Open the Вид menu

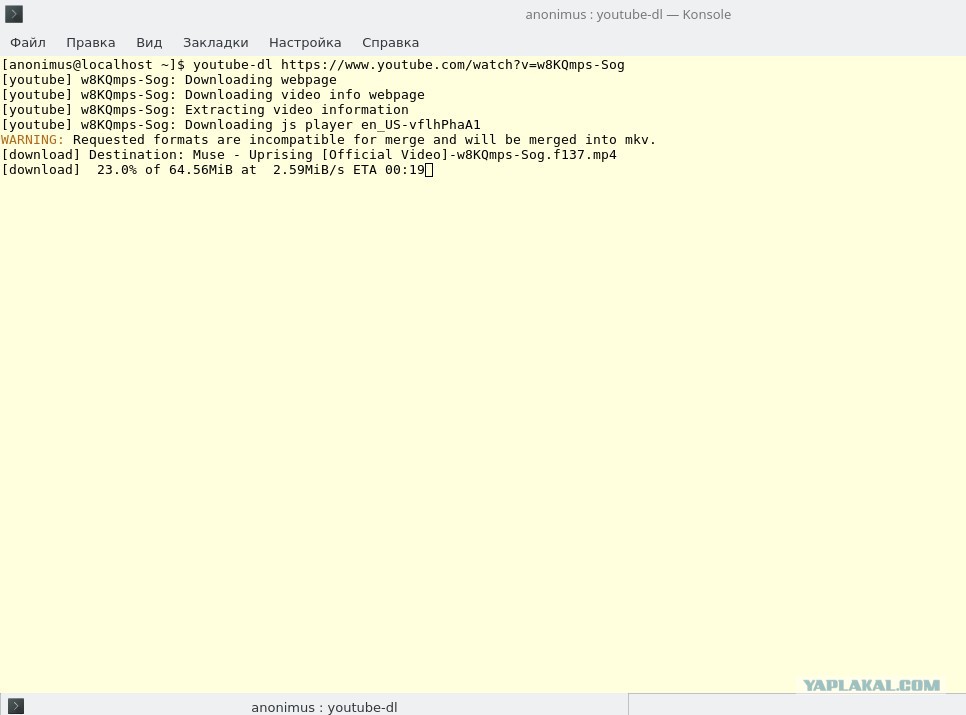coord(149,42)
